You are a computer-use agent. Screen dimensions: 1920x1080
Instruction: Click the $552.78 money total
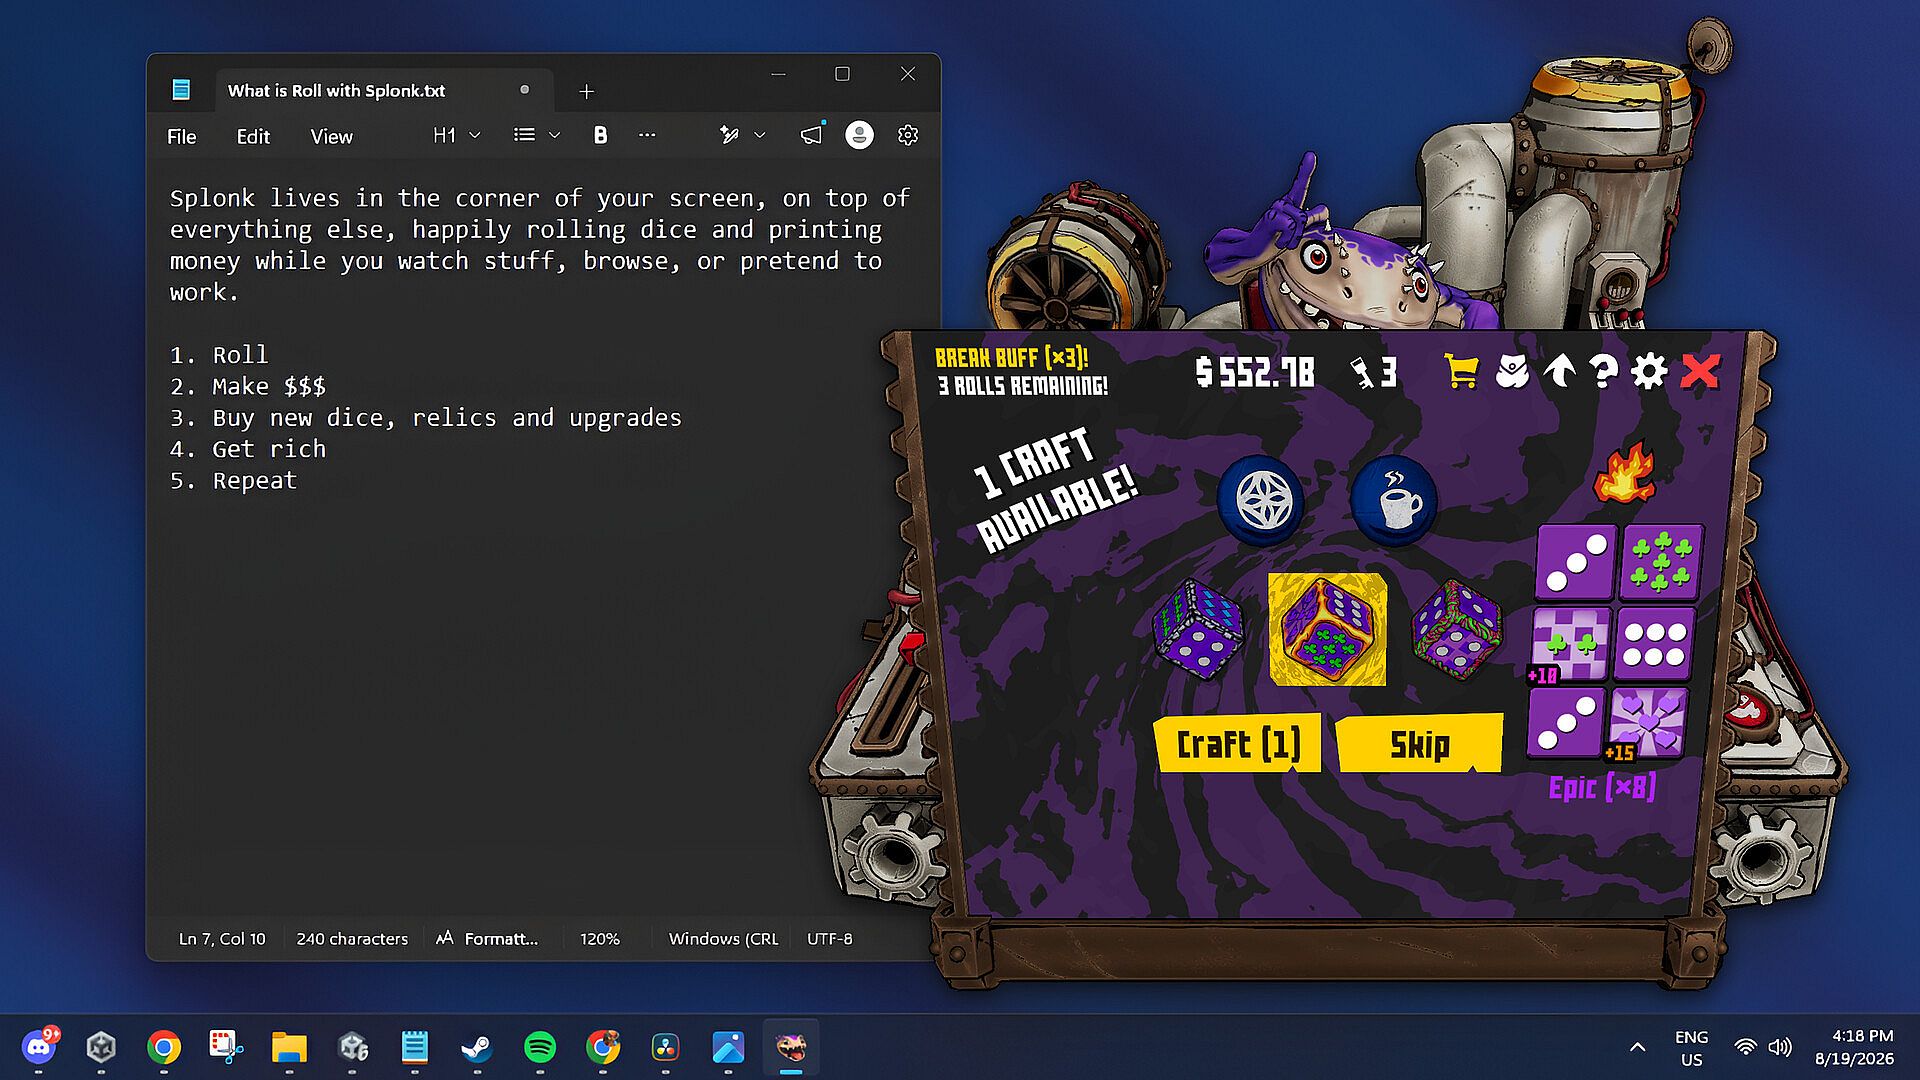pyautogui.click(x=1255, y=372)
